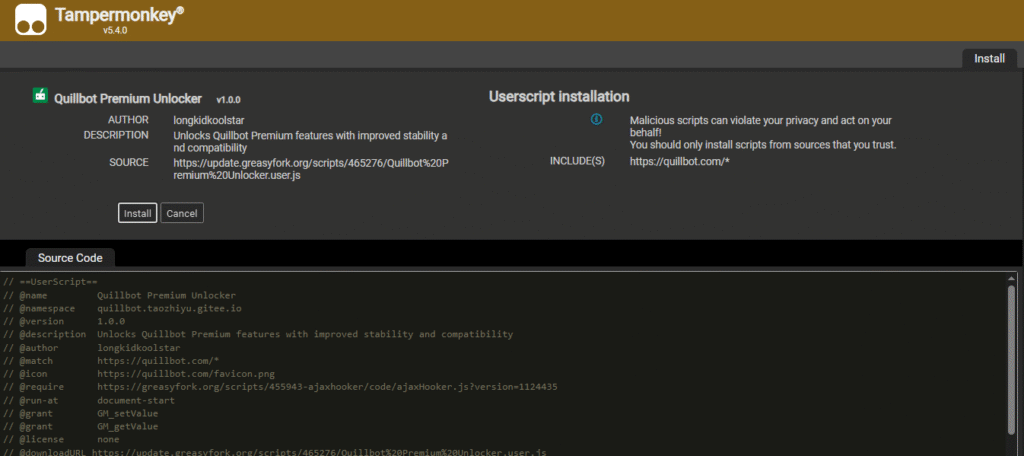Cancel the userscript installation

(x=182, y=213)
